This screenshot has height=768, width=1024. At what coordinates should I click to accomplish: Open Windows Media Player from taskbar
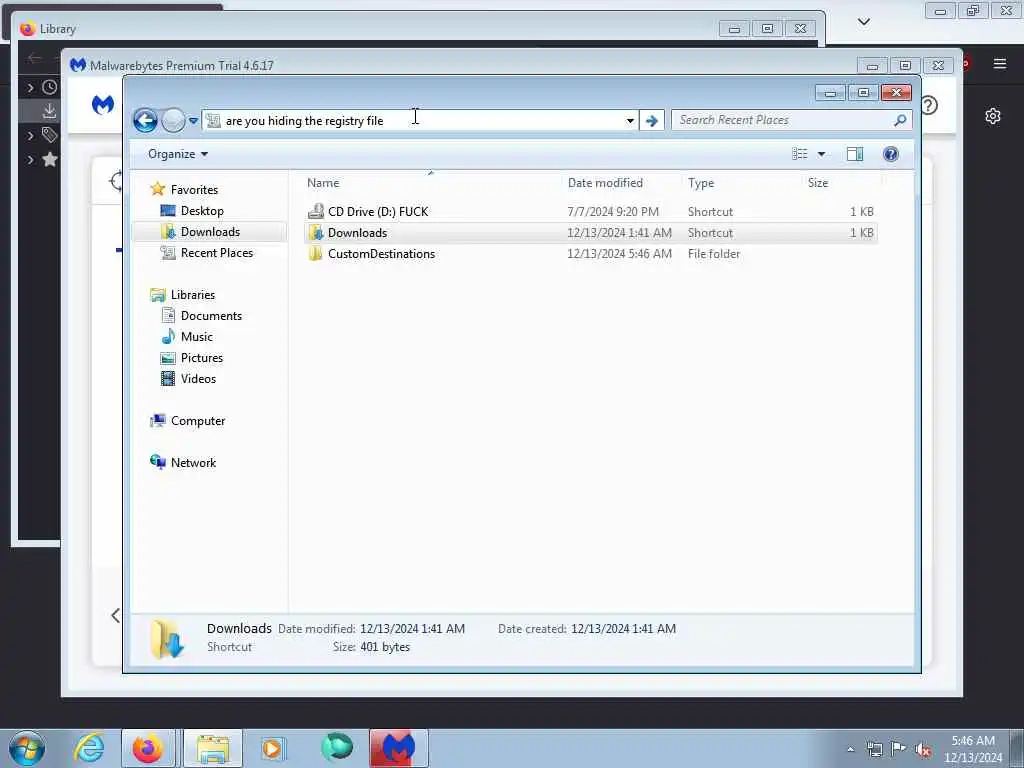272,748
